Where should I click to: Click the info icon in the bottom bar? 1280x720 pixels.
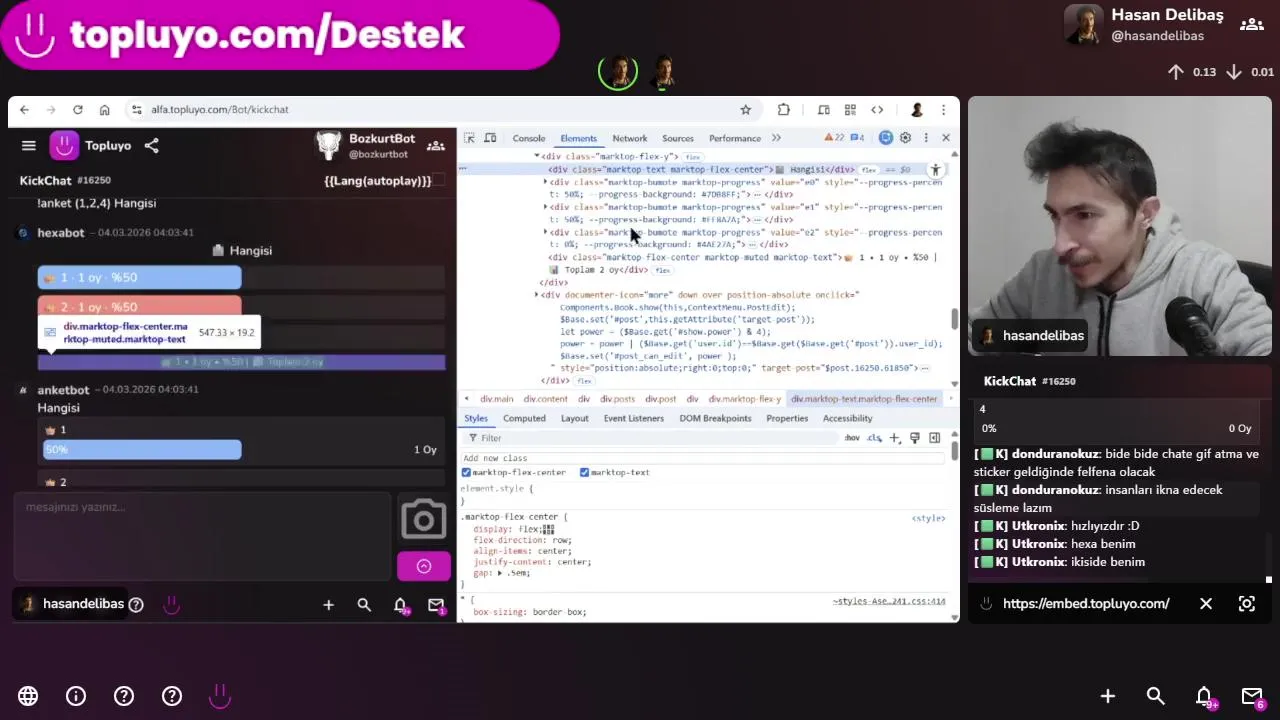coord(76,696)
